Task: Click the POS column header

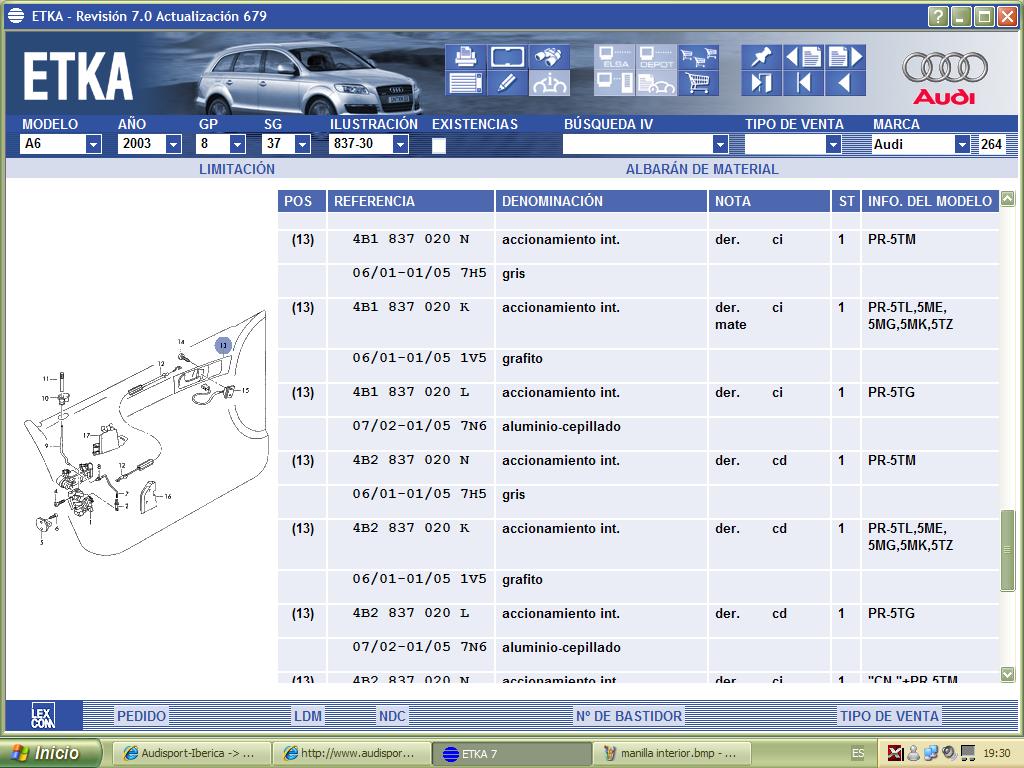Action: coord(301,201)
